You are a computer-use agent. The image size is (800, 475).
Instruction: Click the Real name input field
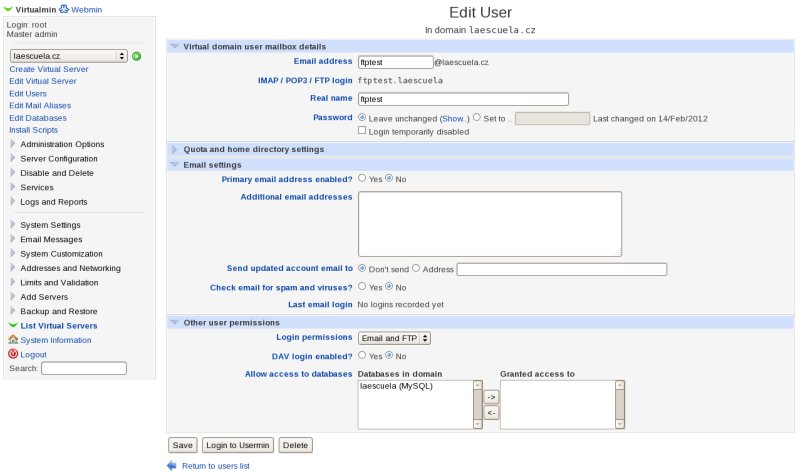462,99
